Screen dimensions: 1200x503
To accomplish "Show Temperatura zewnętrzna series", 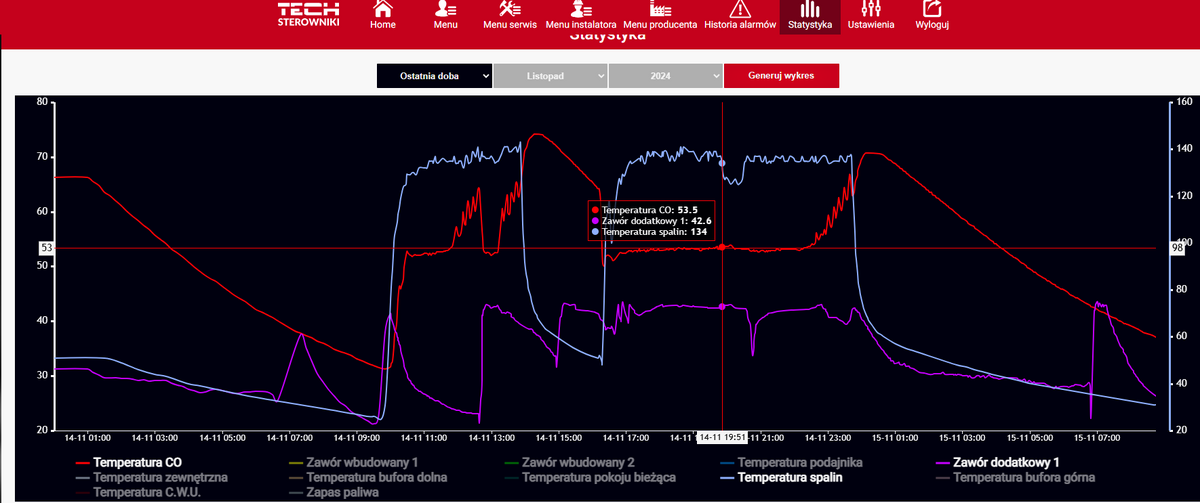I will pos(160,478).
